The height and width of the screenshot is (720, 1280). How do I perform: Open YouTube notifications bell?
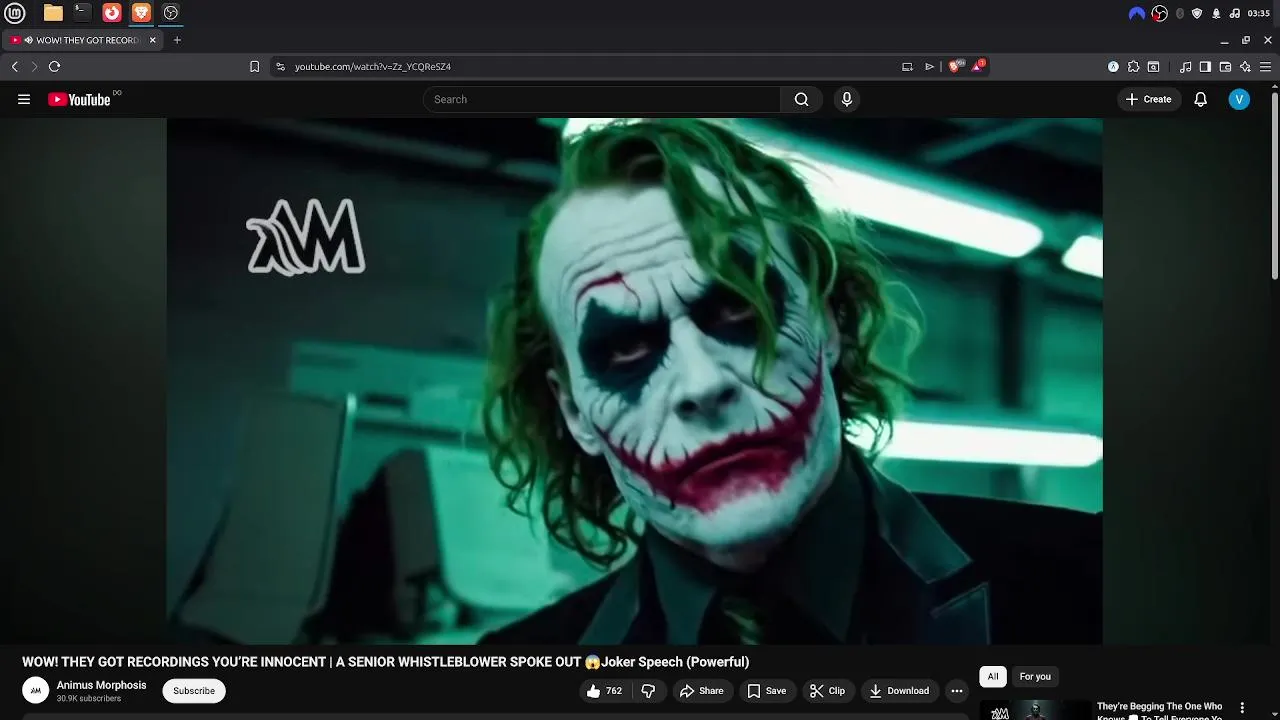pos(1201,99)
